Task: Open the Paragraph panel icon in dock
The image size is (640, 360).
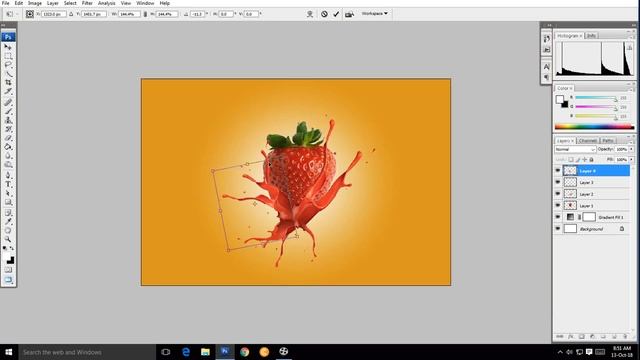Action: [x=547, y=77]
